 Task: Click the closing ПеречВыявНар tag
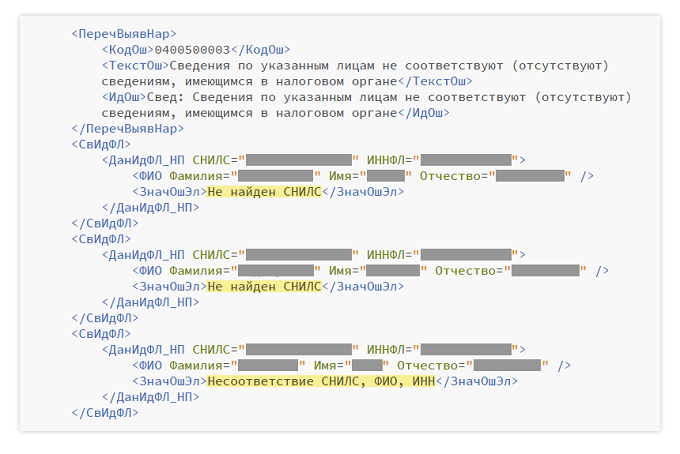point(127,129)
